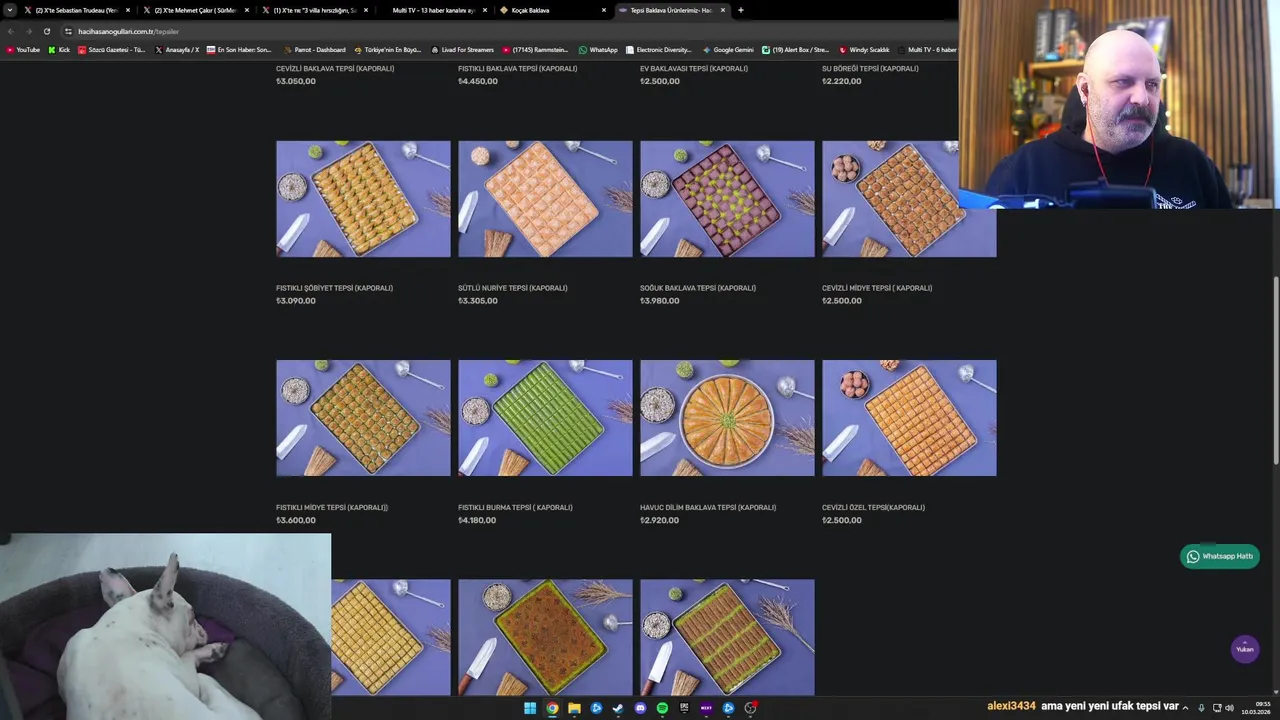This screenshot has width=1280, height=720.
Task: Click the SU BÖREĞİ TEPSİ (KAPORALI) title
Action: click(x=870, y=69)
